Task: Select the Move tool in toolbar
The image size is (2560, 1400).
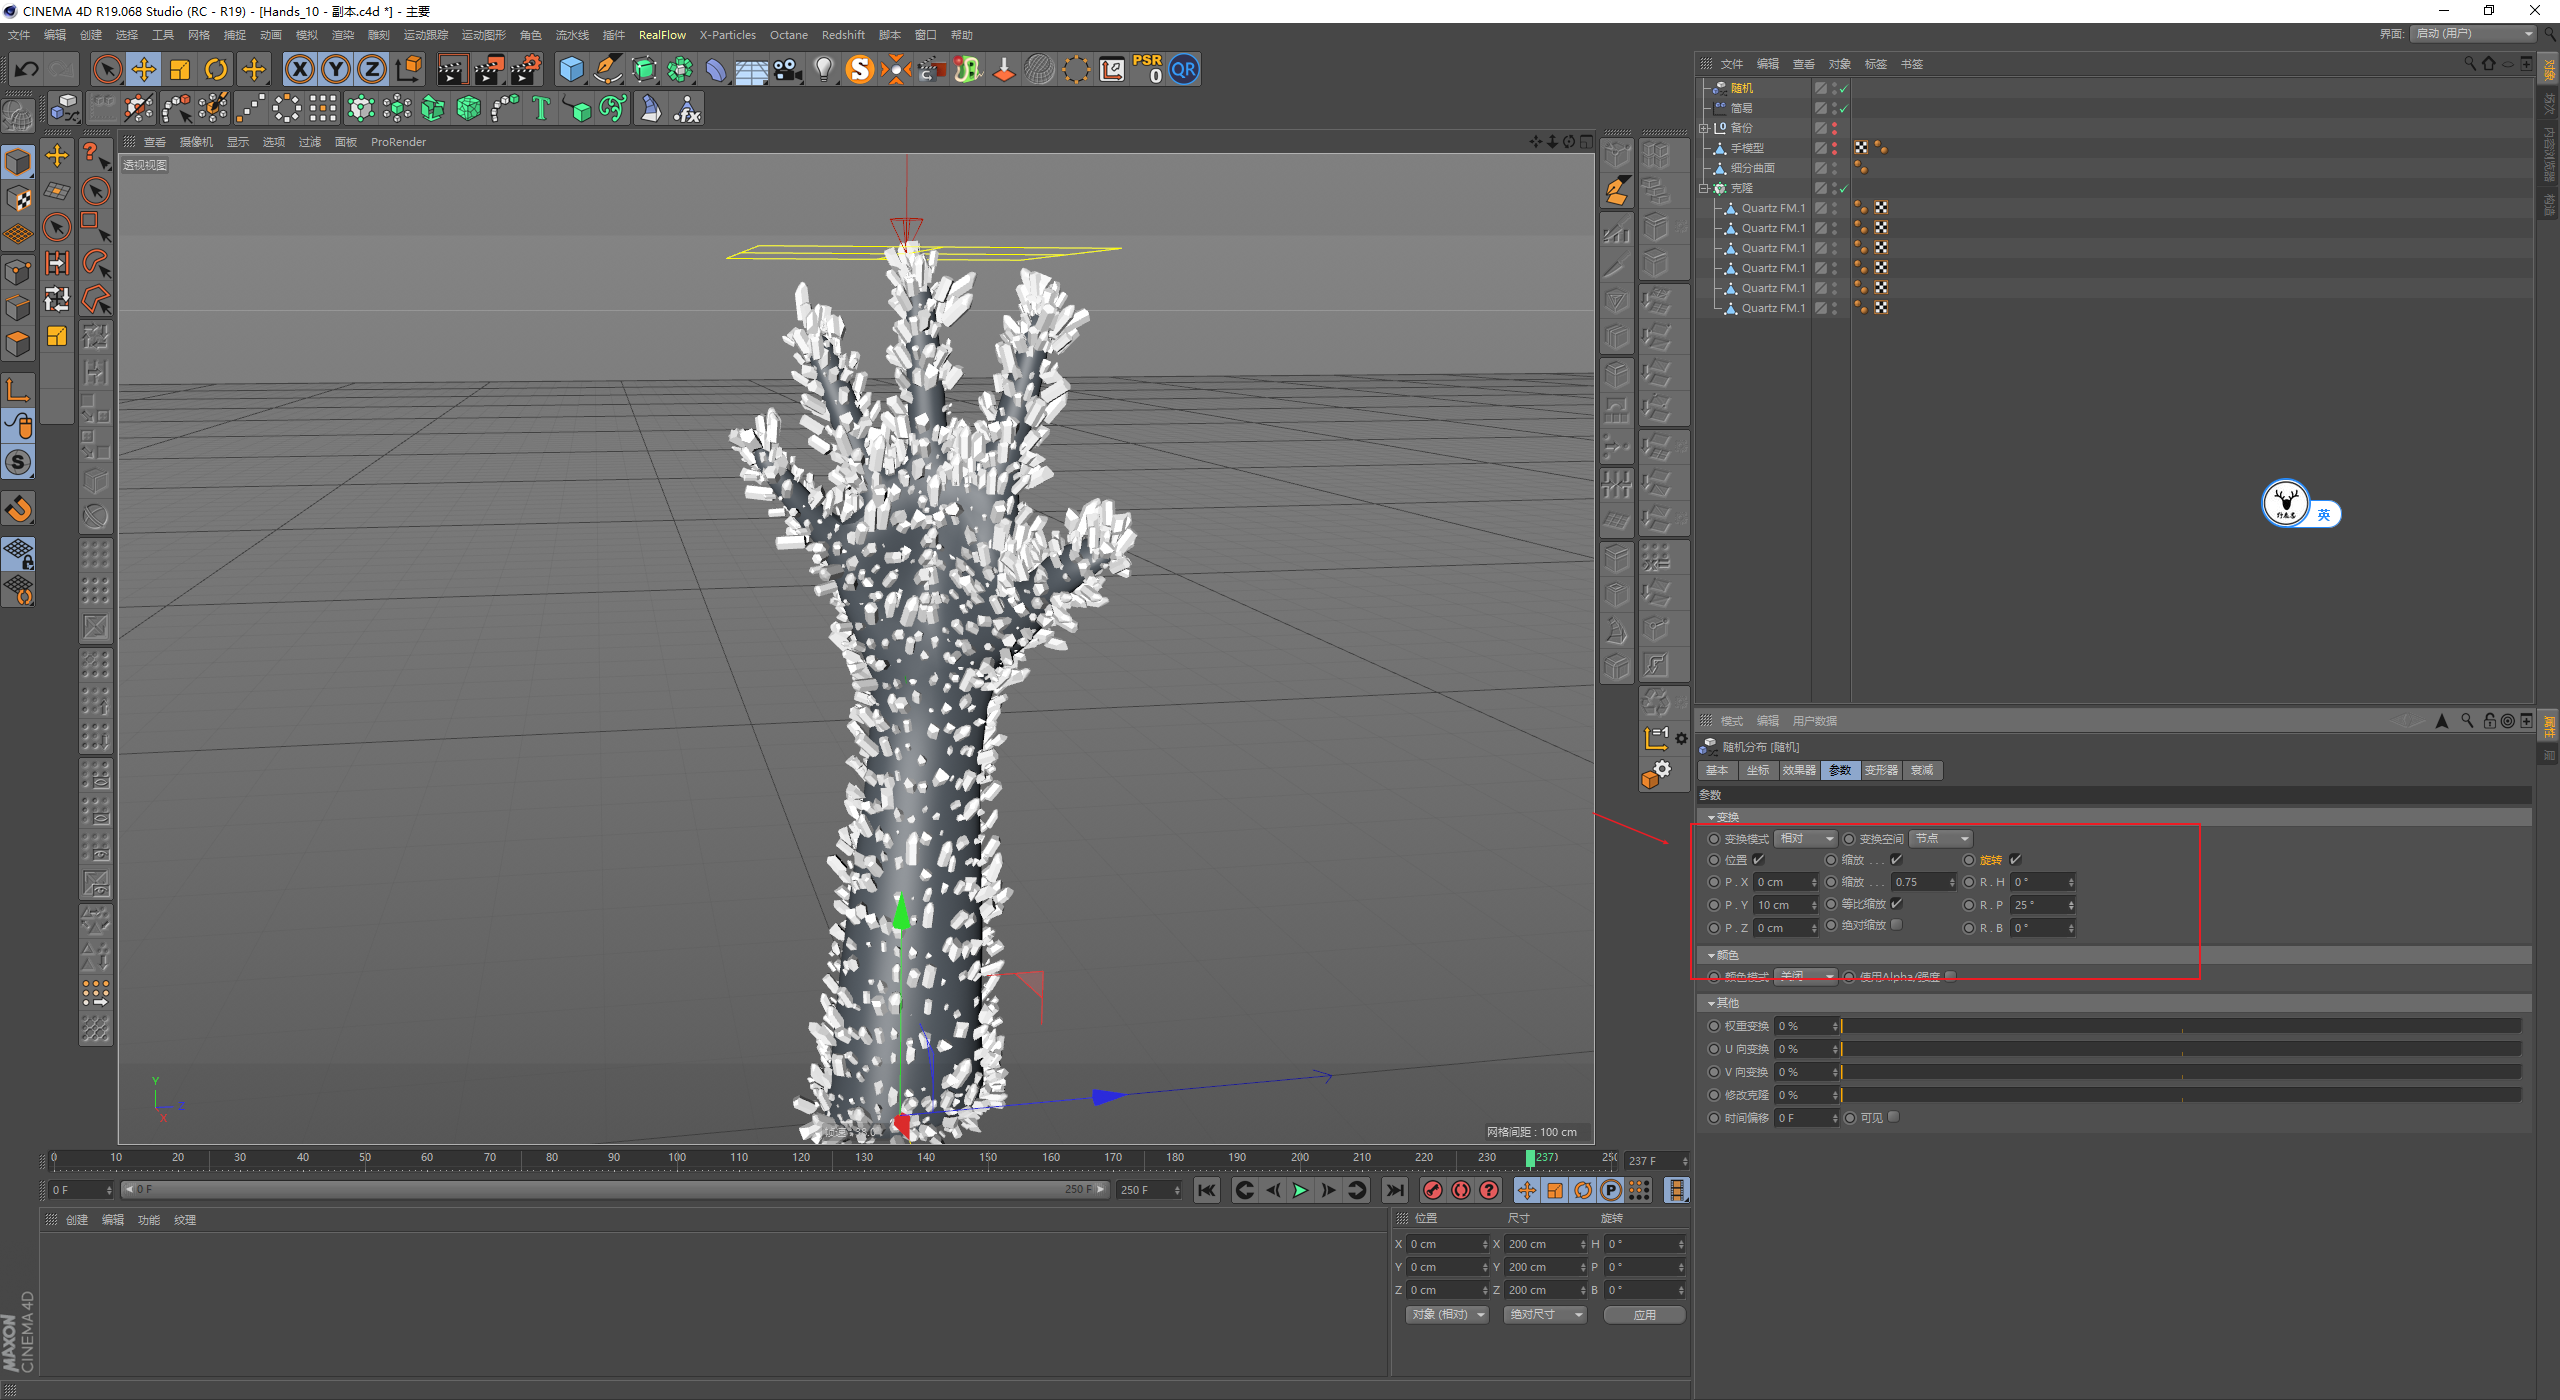Action: coord(144,69)
